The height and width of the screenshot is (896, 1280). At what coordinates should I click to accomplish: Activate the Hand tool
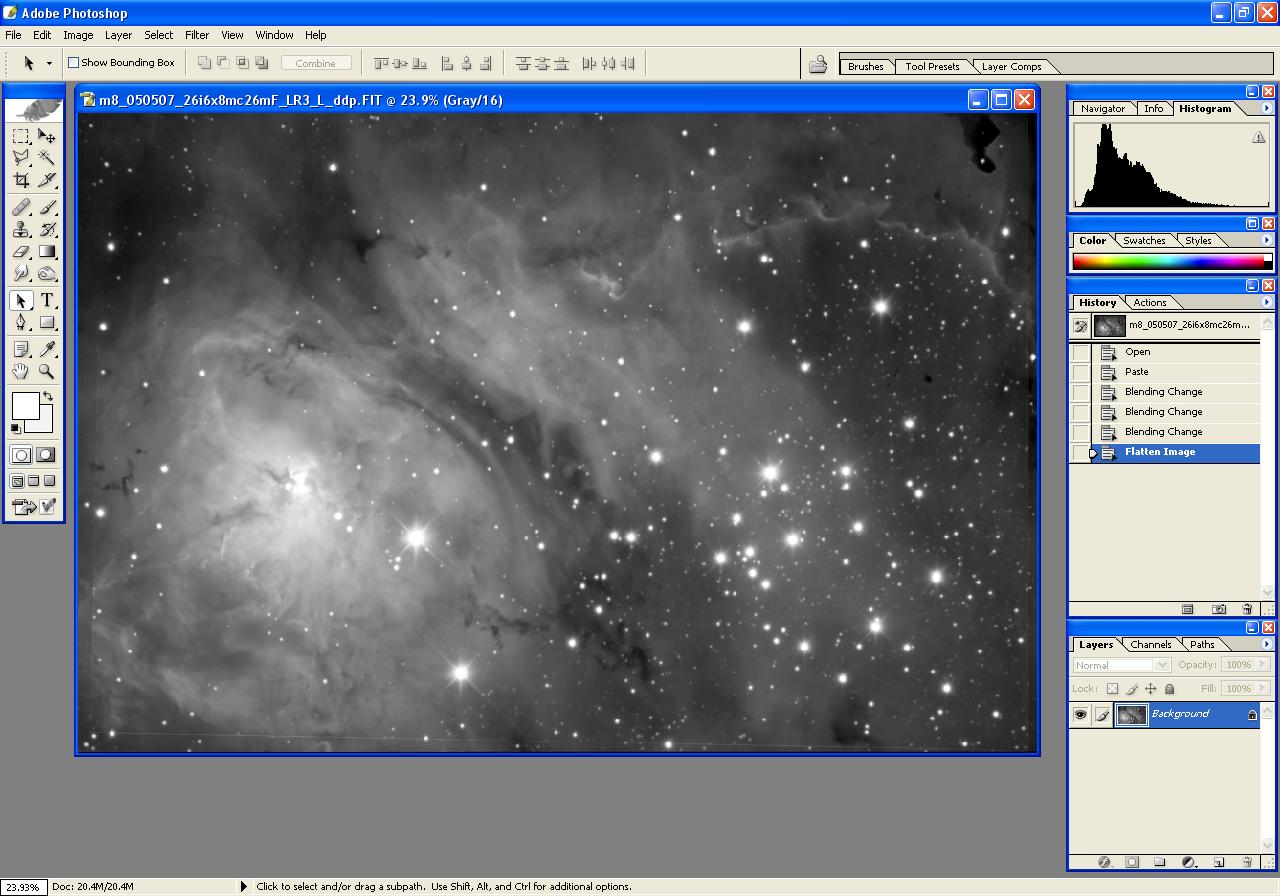[x=21, y=371]
